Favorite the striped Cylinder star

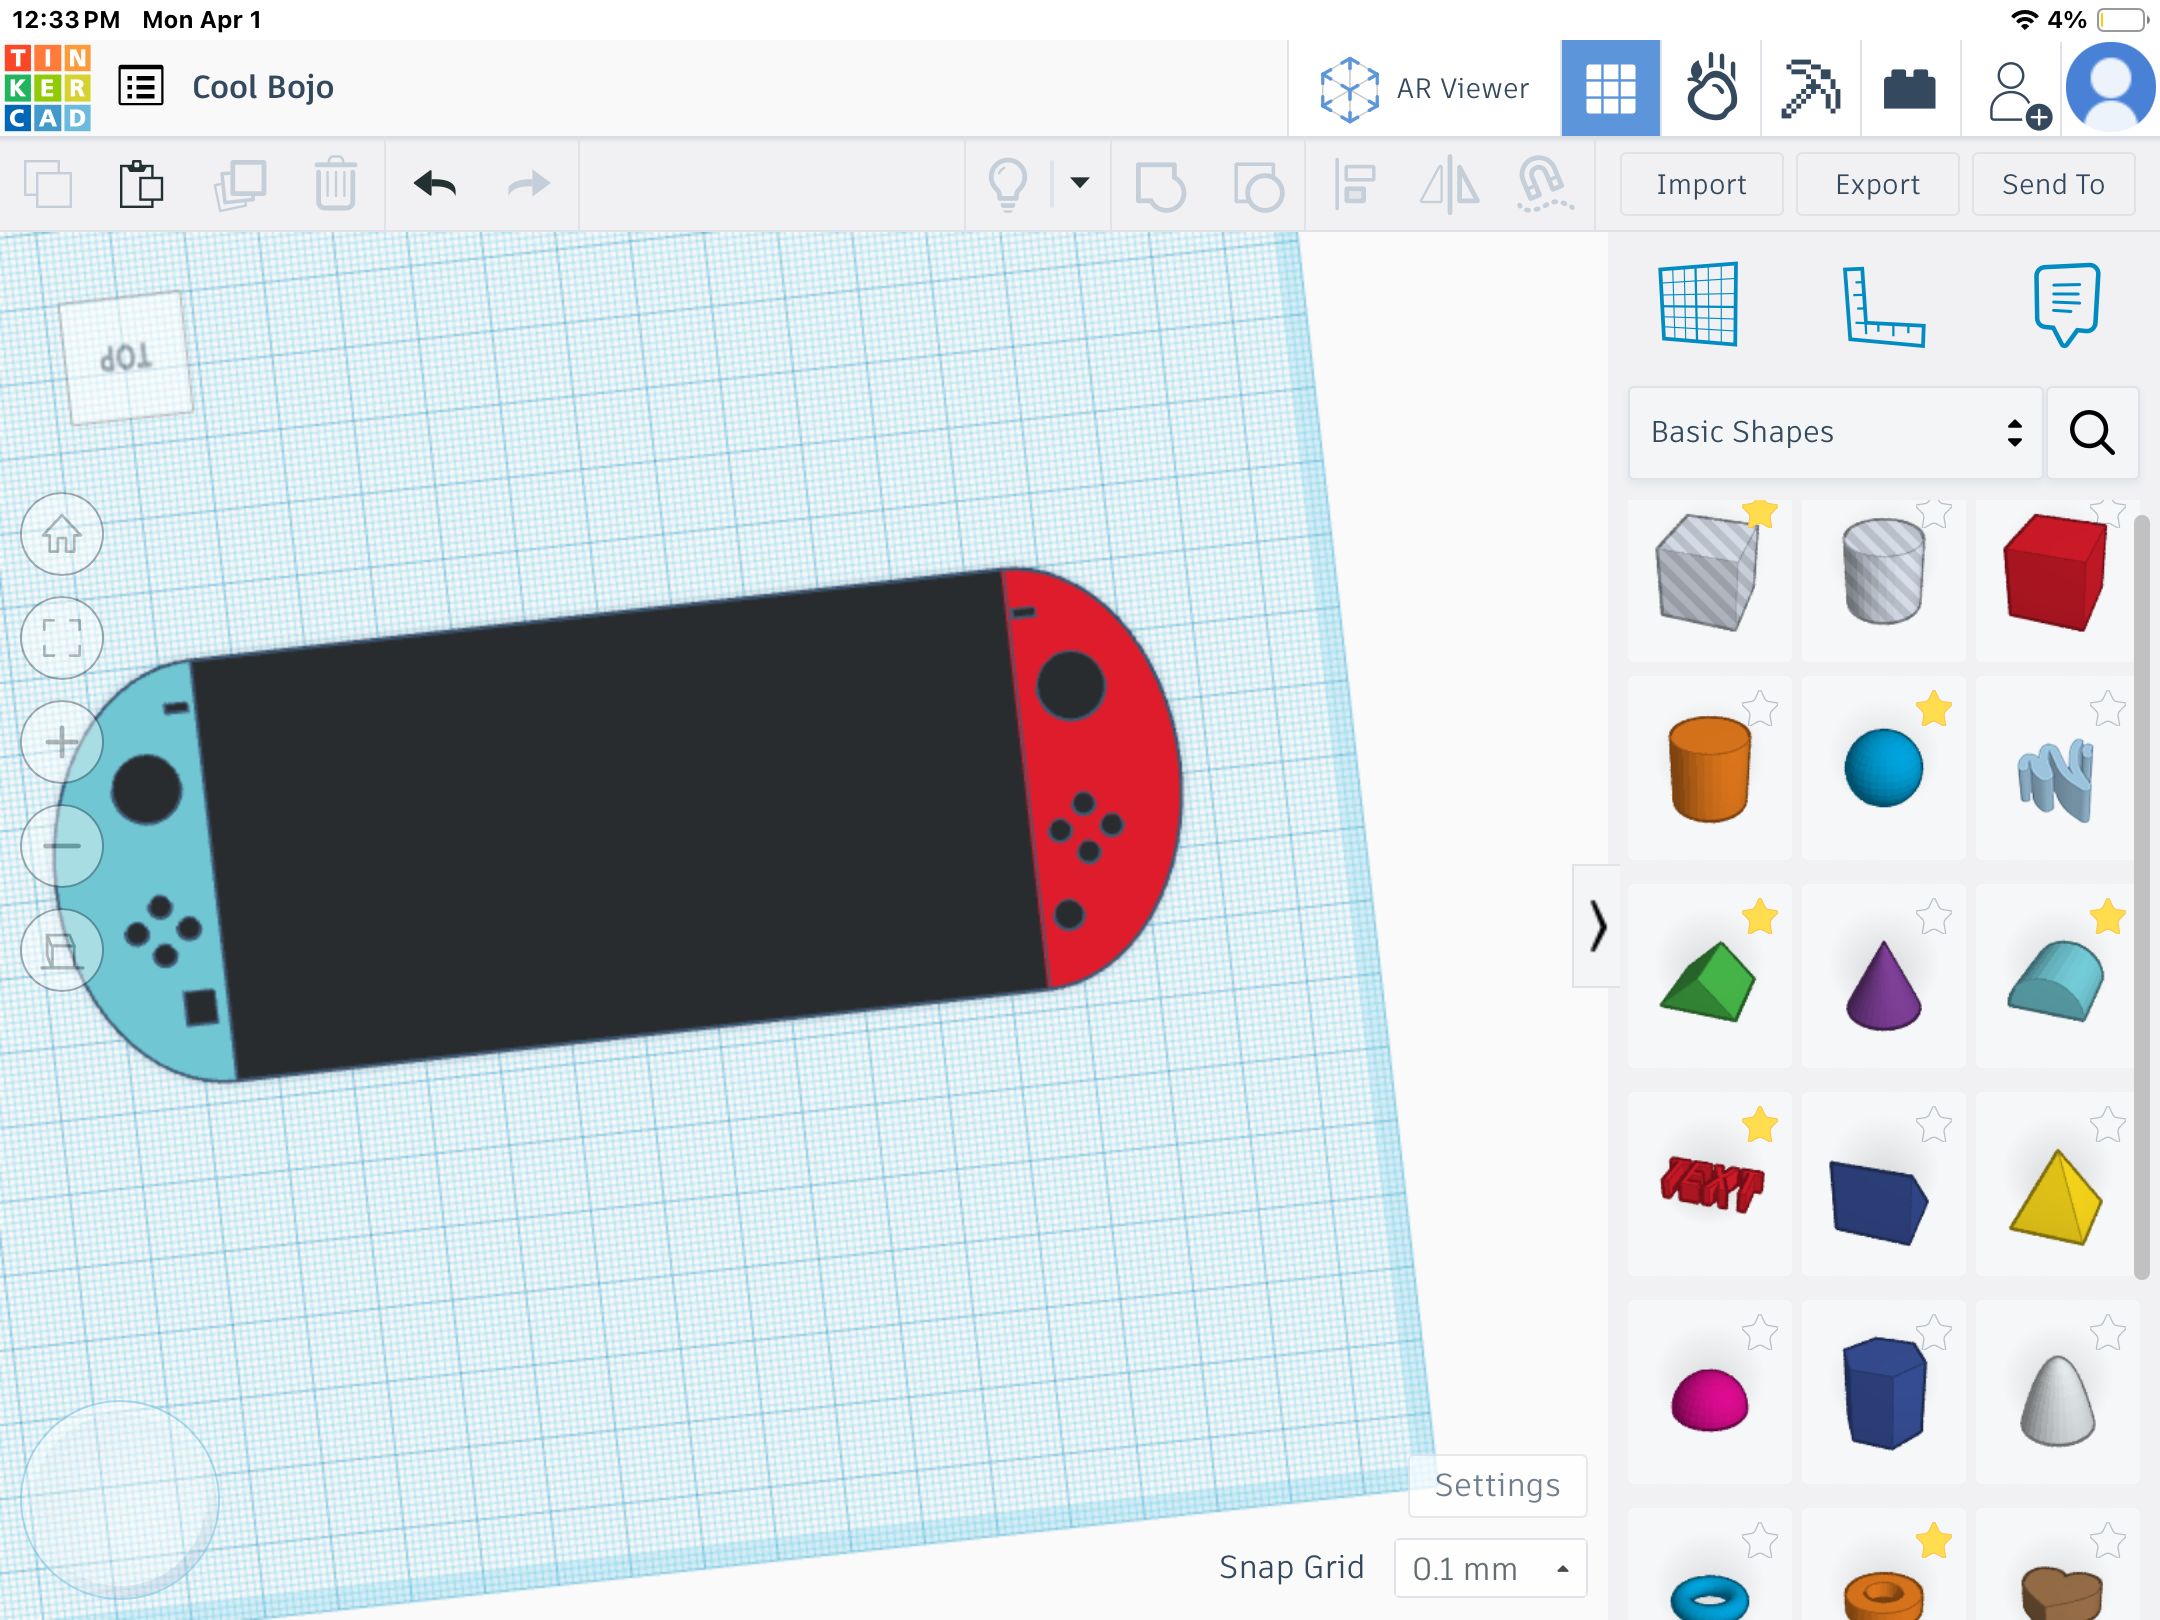[1934, 513]
